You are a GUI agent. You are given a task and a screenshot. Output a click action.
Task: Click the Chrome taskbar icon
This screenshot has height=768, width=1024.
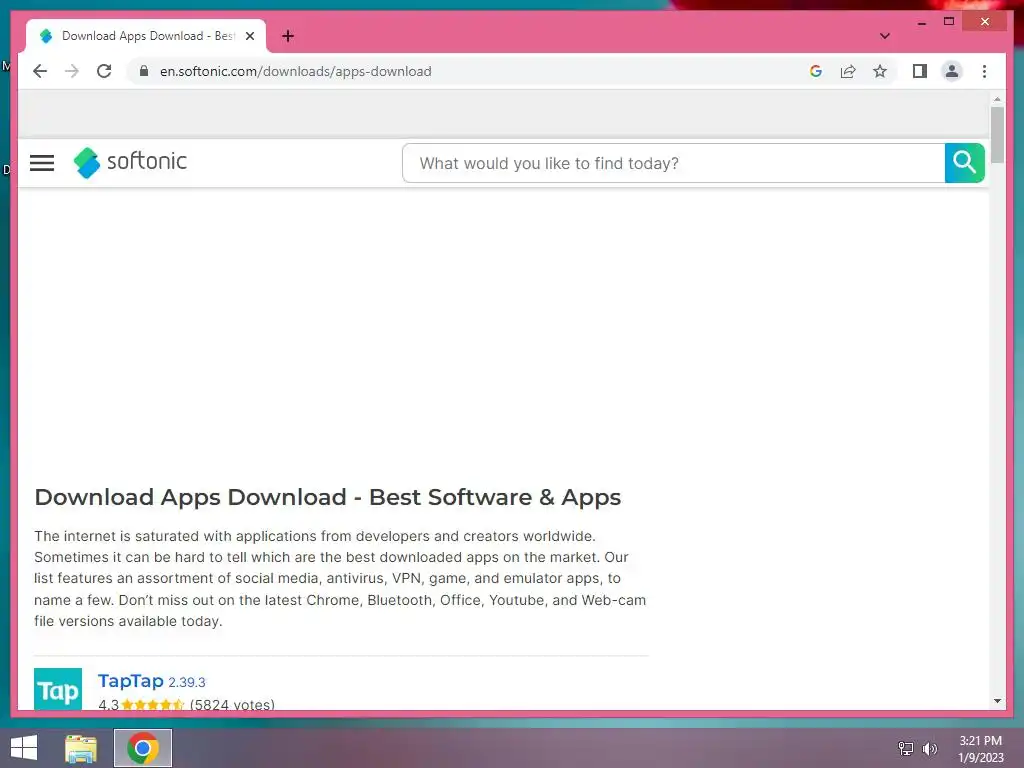pos(143,748)
